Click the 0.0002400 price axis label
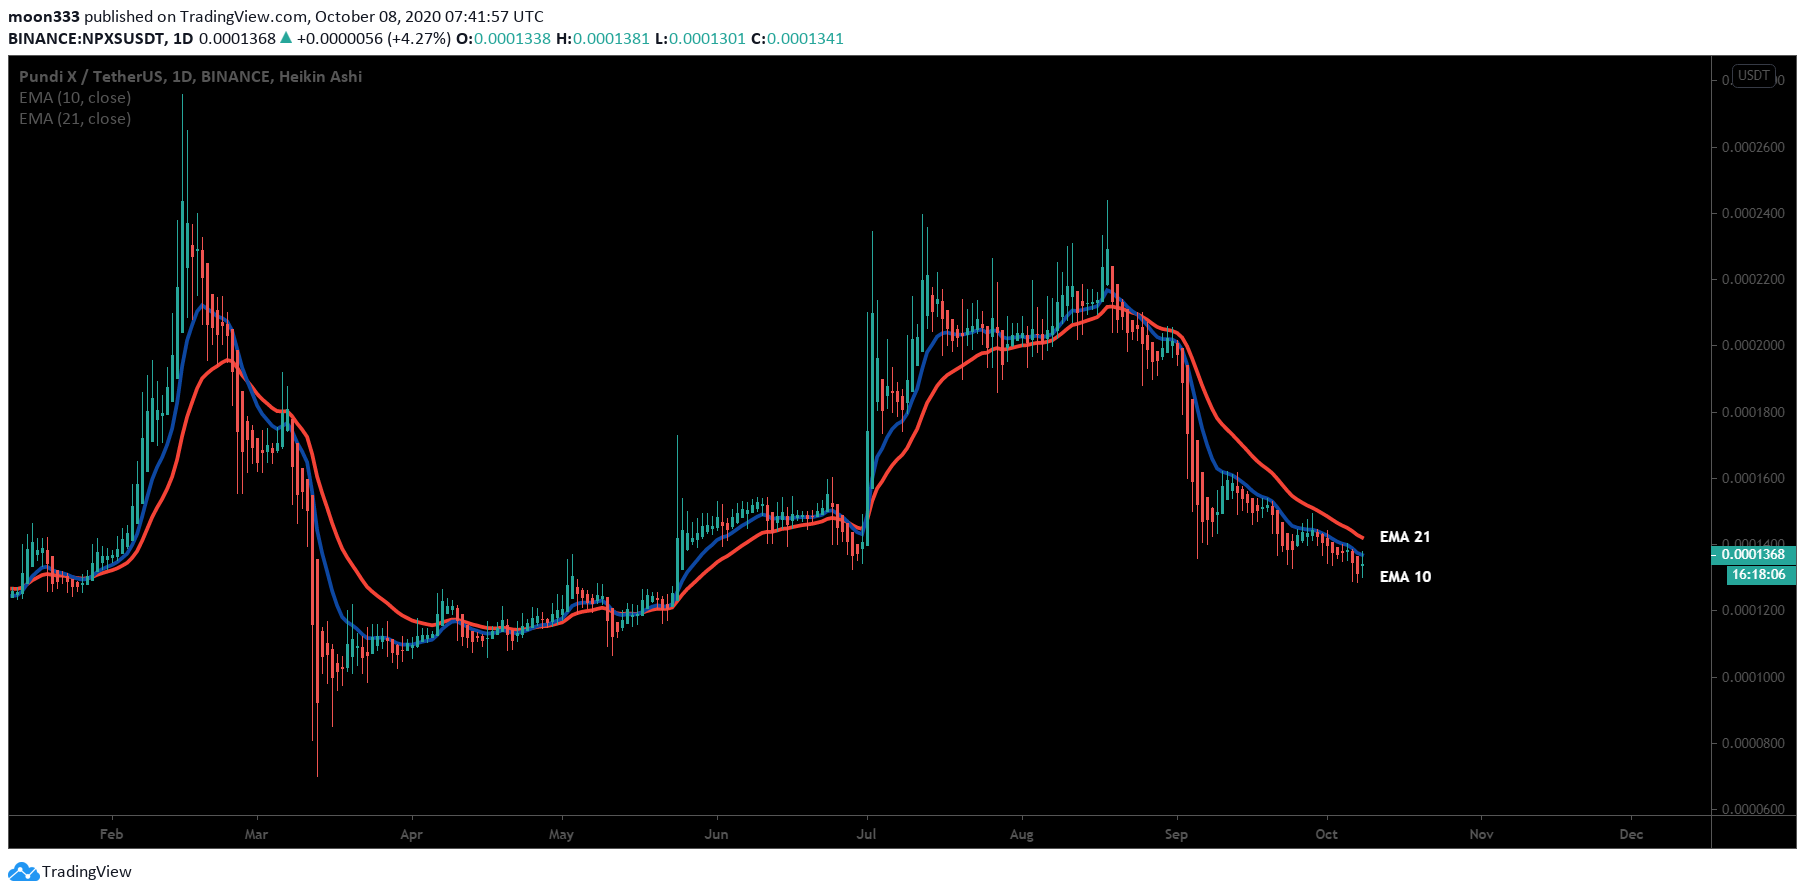 click(x=1753, y=213)
